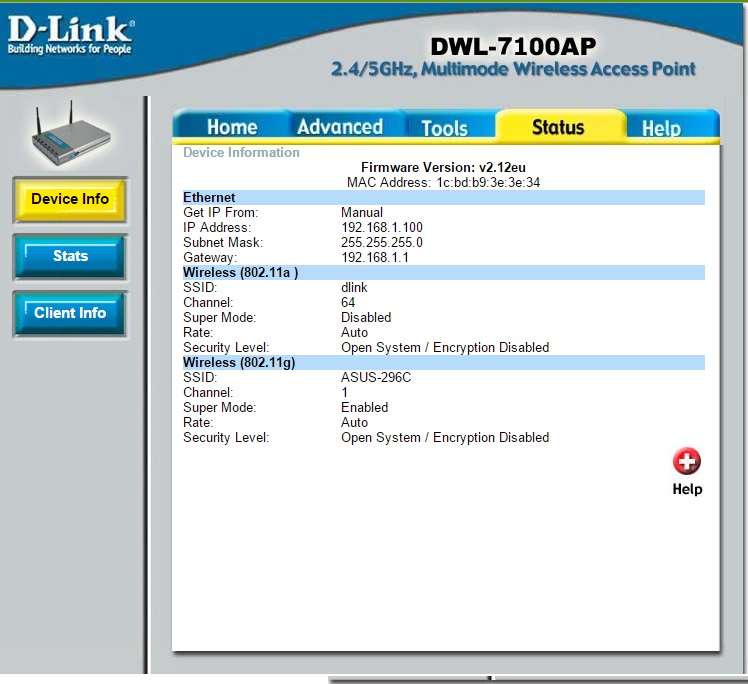The height and width of the screenshot is (684, 748).
Task: Click the Help label under cross icon
Action: point(687,489)
